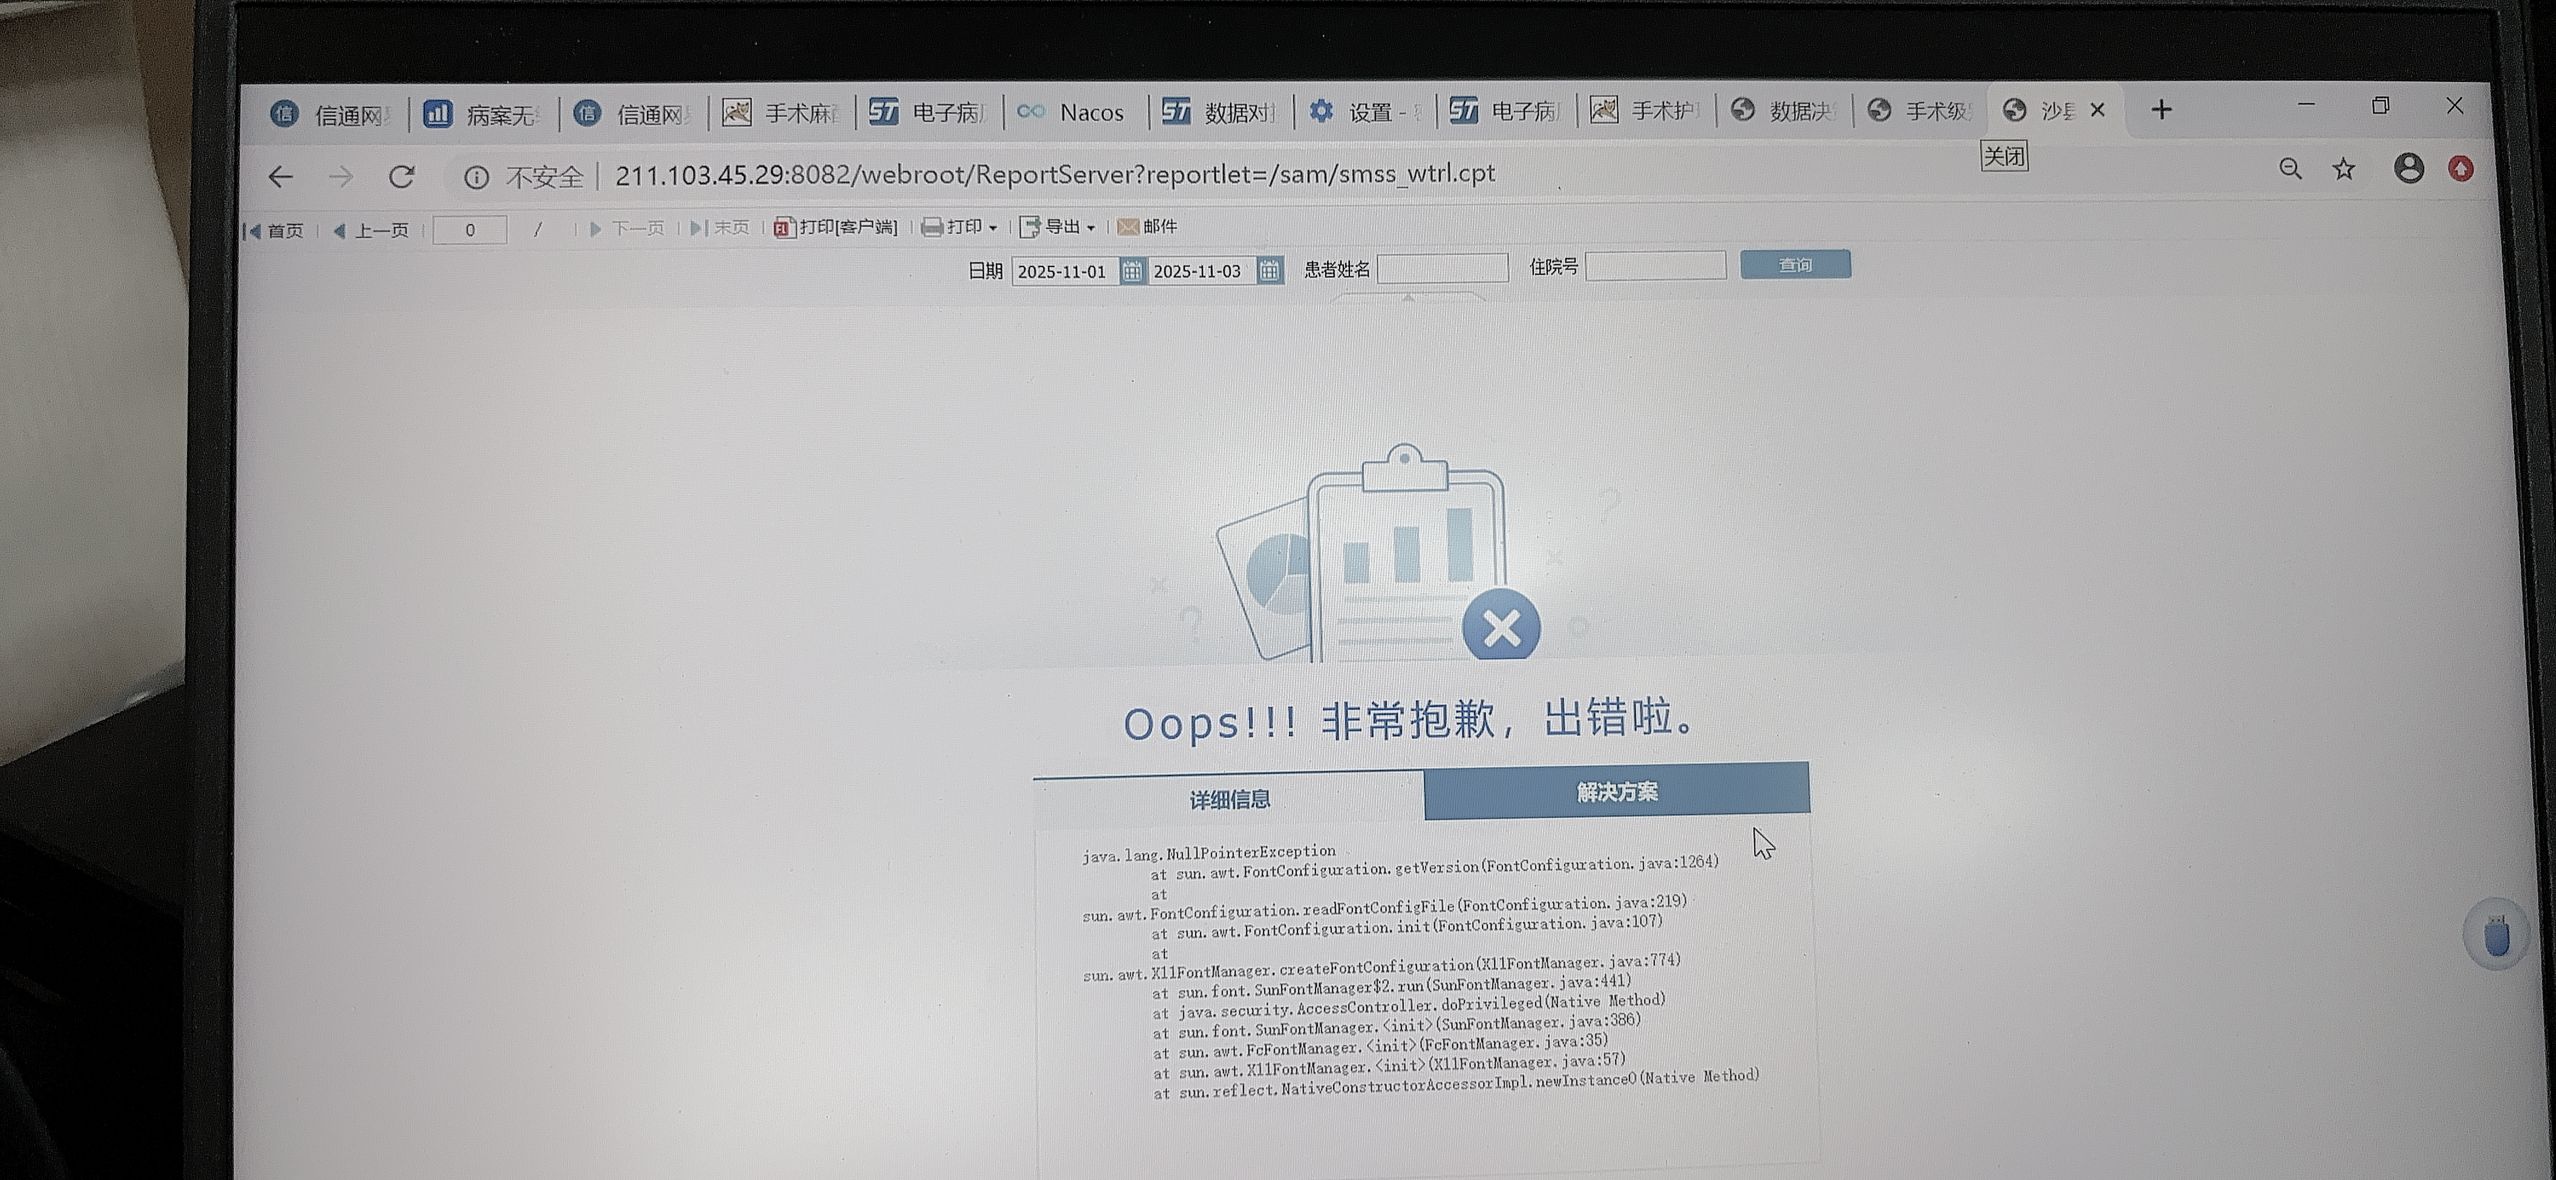Screen dimensions: 2556x1180
Task: Open browser zoom magnifier icon
Action: click(2290, 169)
